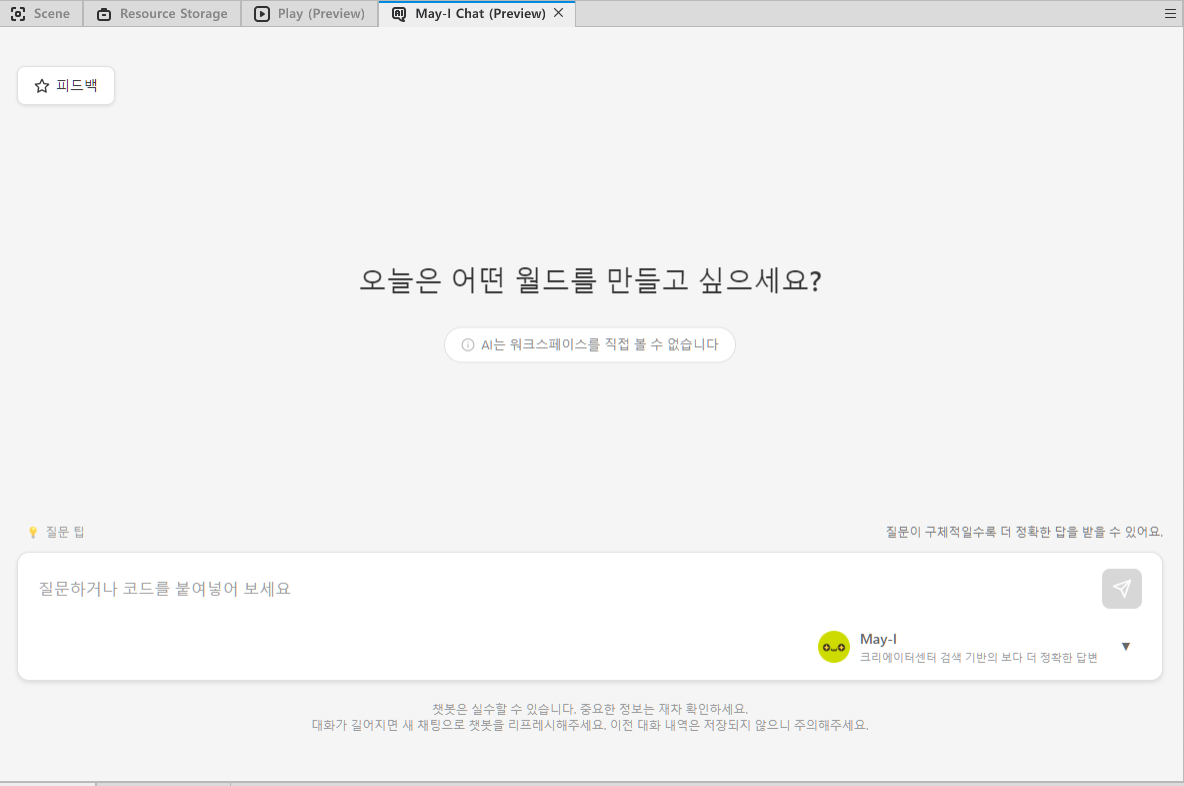This screenshot has width=1184, height=786.
Task: Click the Scene tab's camera frame icon
Action: [18, 14]
